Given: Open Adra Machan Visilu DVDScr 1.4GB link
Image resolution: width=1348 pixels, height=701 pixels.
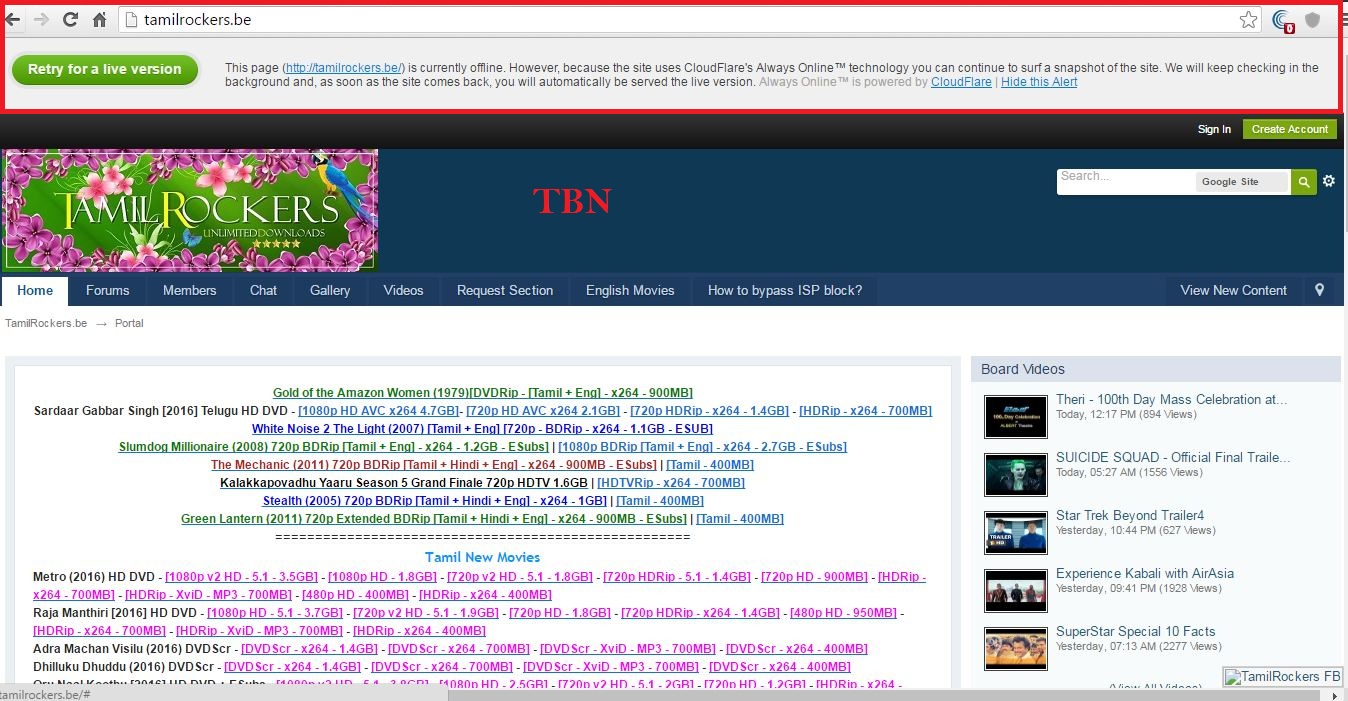Looking at the screenshot, I should 309,649.
